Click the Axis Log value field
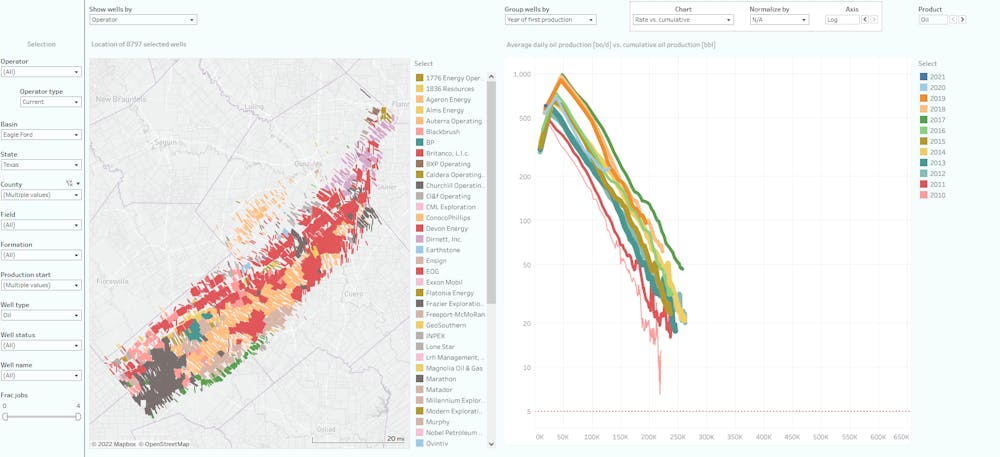The height and width of the screenshot is (457, 1000). click(x=842, y=20)
